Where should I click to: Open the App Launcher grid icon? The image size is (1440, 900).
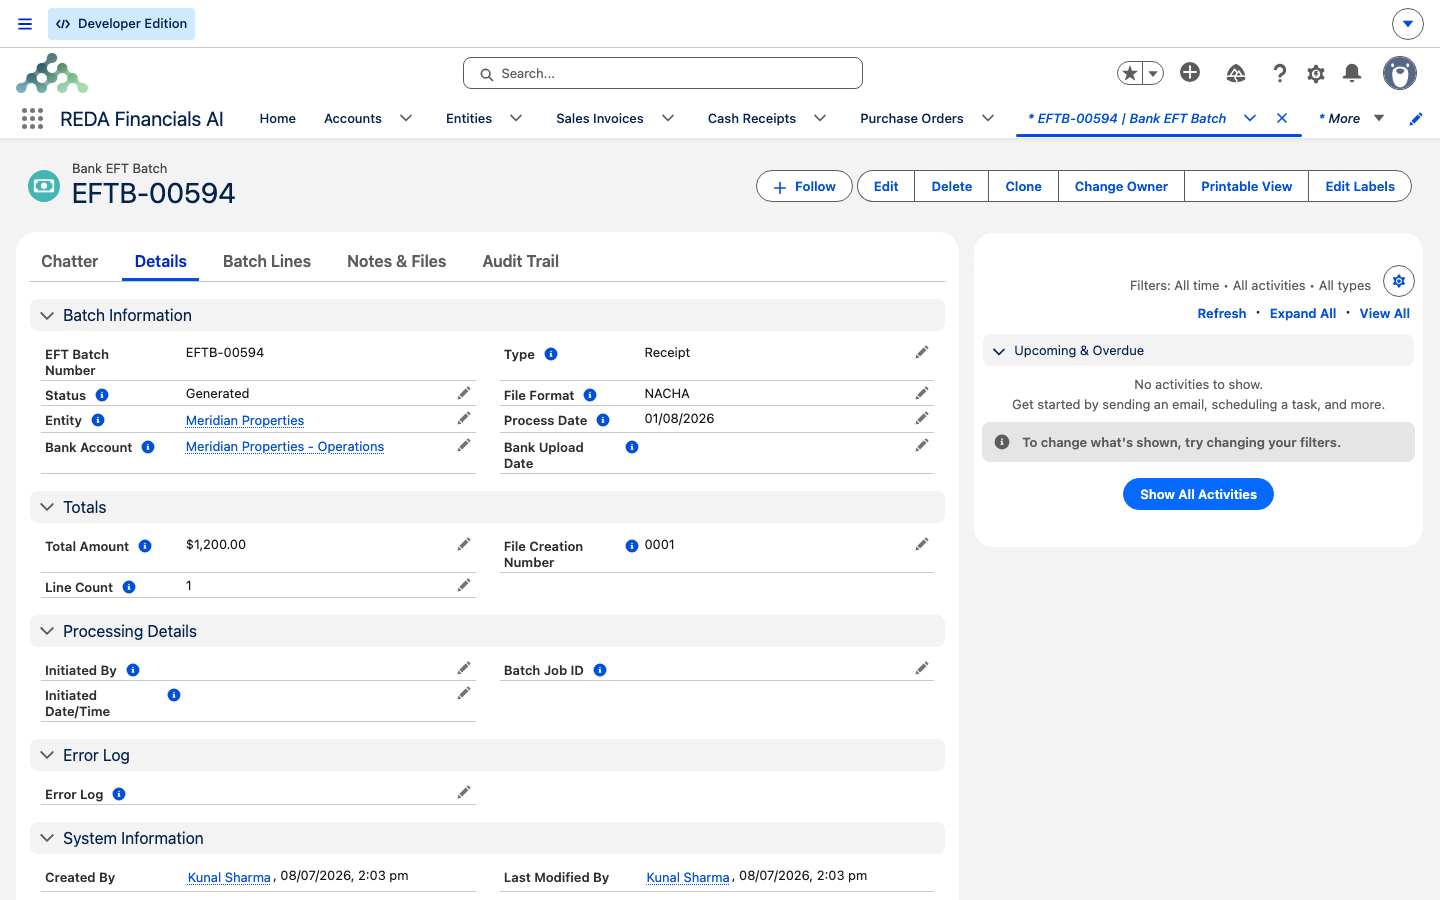point(32,119)
